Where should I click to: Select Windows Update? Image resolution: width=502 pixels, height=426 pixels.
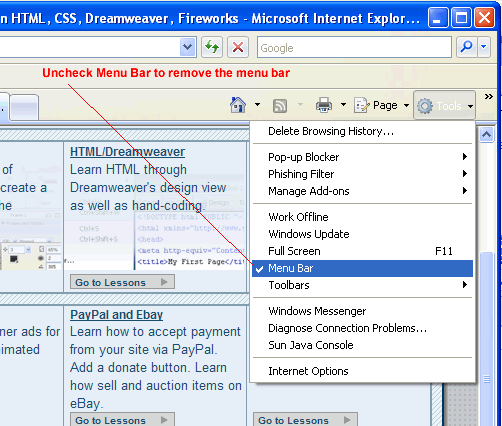point(363,234)
